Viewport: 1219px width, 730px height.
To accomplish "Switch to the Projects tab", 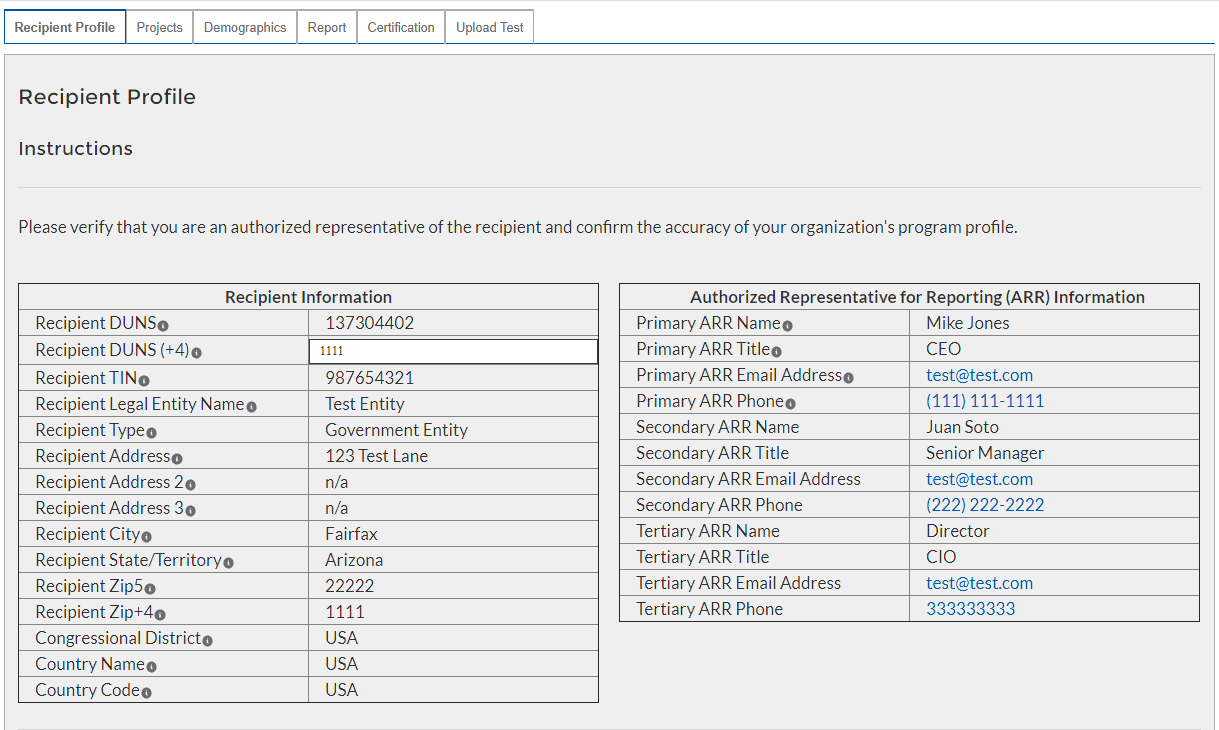I will [x=159, y=27].
